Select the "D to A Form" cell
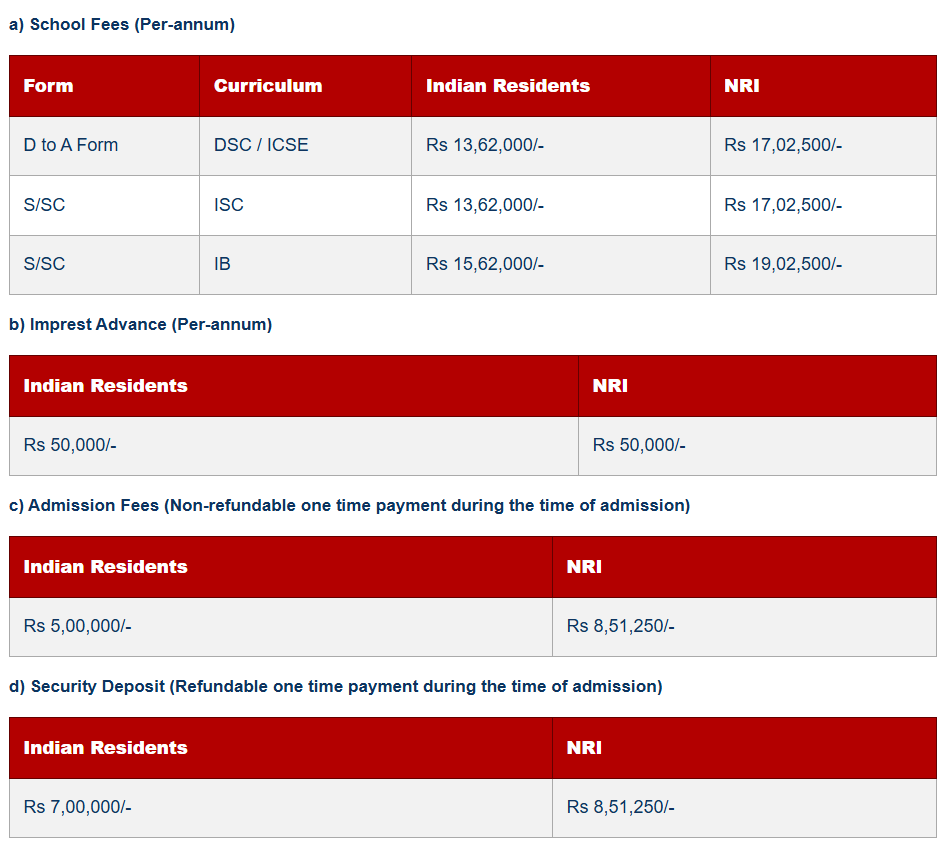 tap(71, 145)
